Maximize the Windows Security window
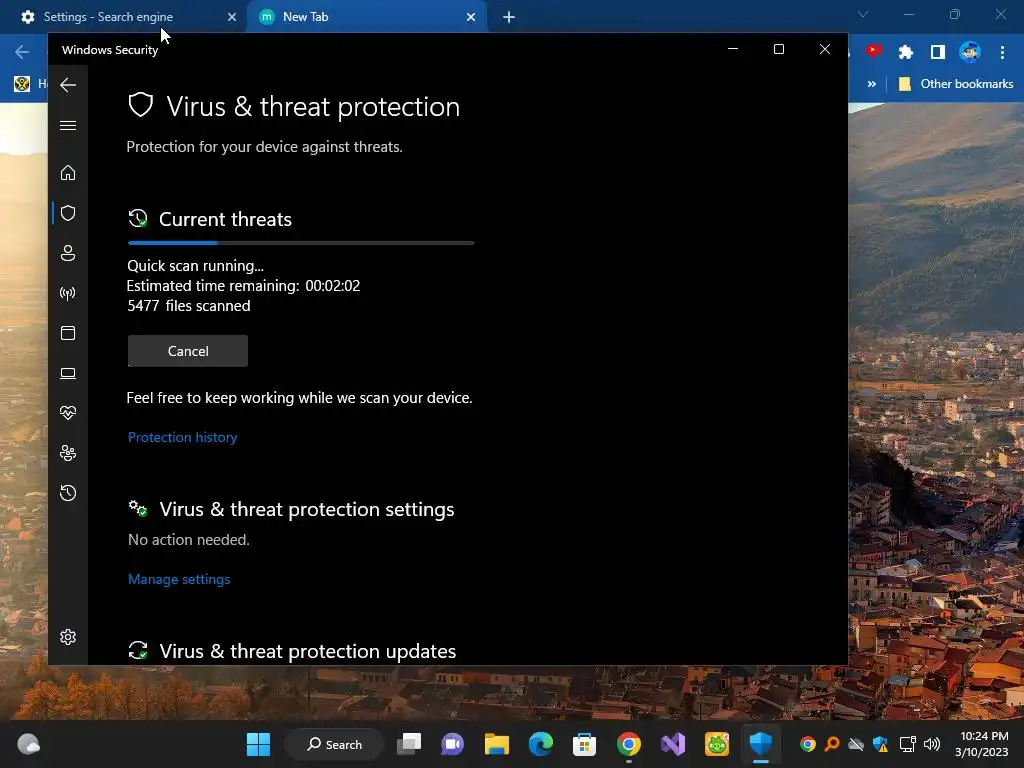Image resolution: width=1024 pixels, height=768 pixels. (x=778, y=49)
